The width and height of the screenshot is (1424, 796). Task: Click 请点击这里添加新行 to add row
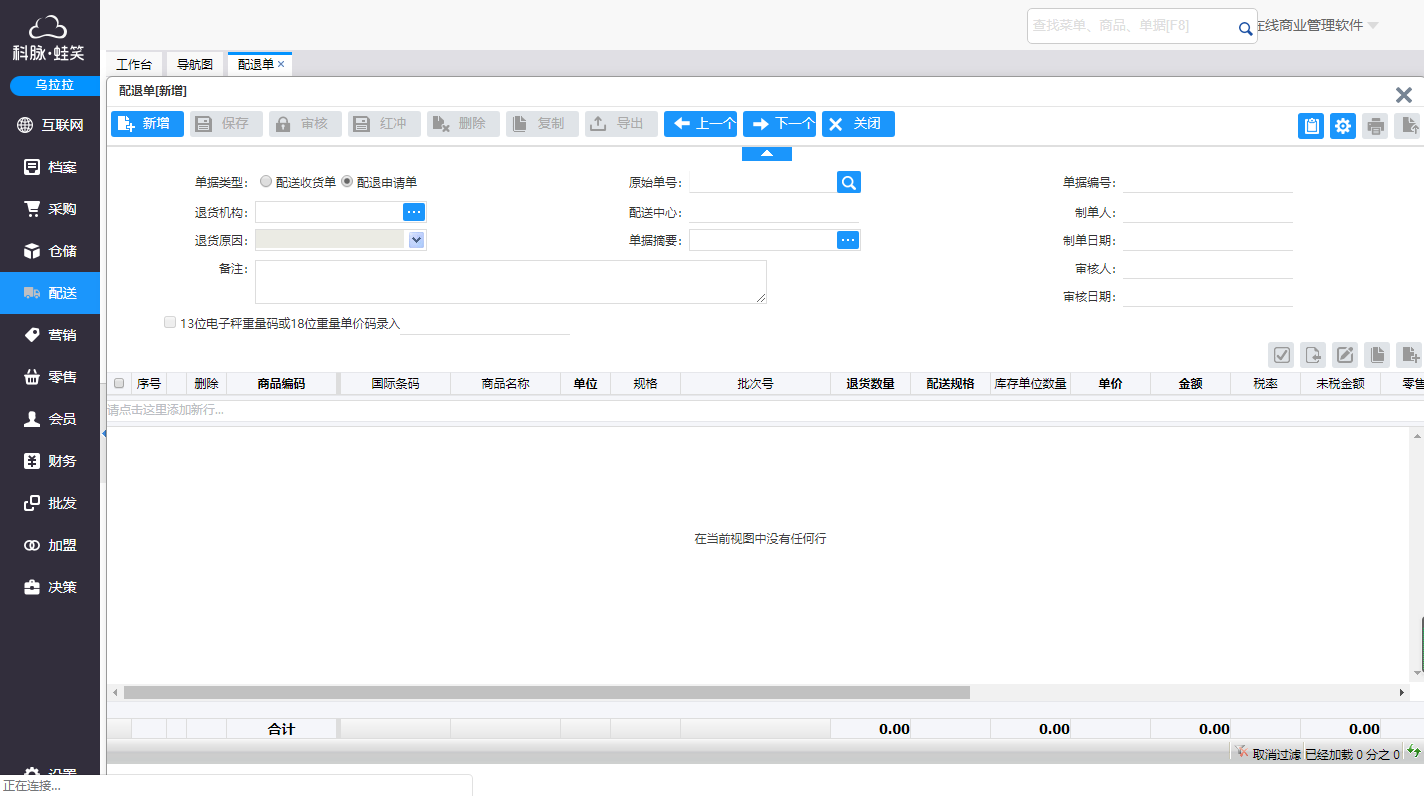click(166, 410)
